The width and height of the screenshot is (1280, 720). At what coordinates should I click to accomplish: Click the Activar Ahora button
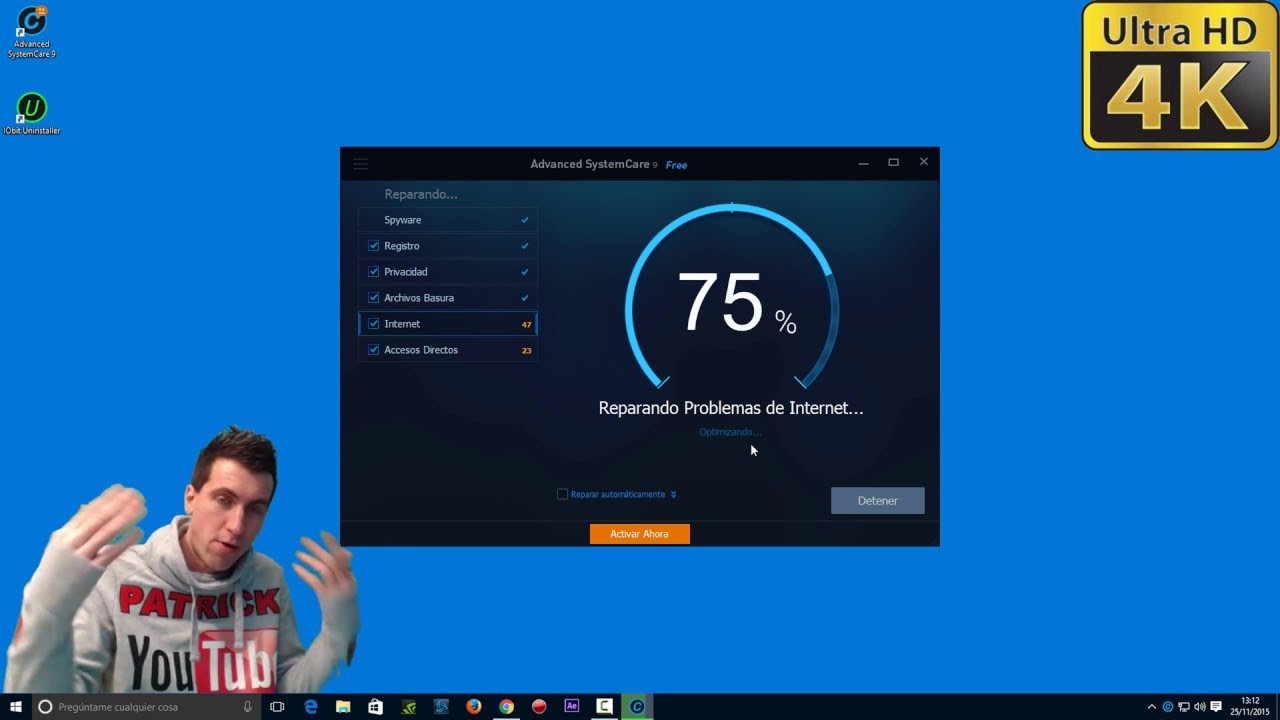point(640,534)
